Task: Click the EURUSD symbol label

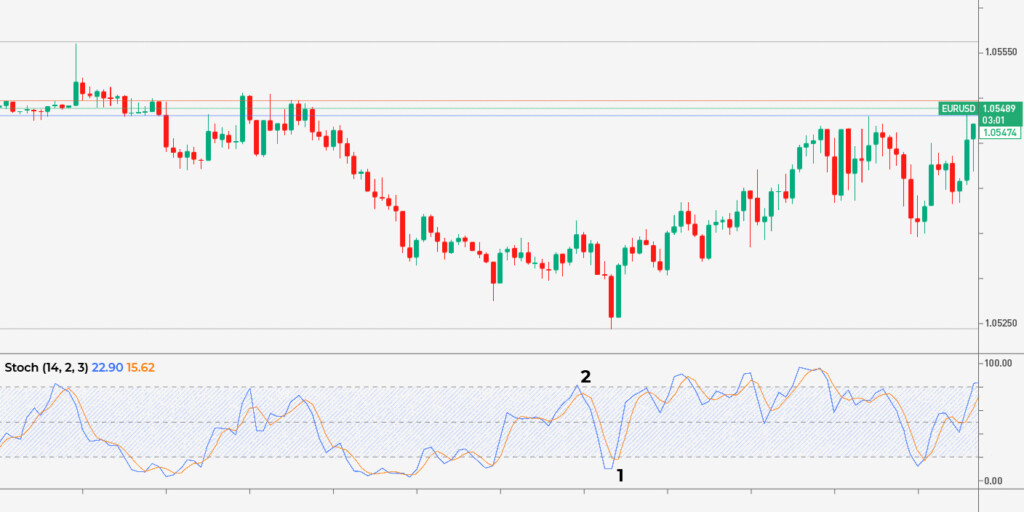Action: (958, 108)
